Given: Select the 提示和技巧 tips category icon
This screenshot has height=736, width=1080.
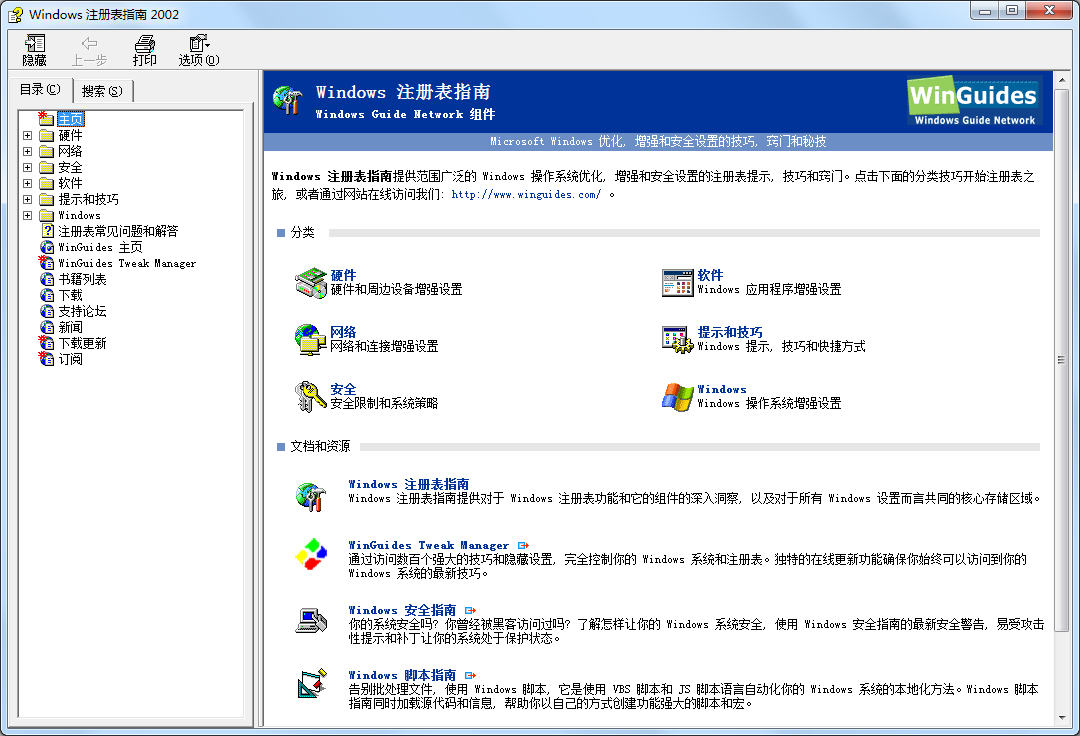Looking at the screenshot, I should [x=673, y=339].
